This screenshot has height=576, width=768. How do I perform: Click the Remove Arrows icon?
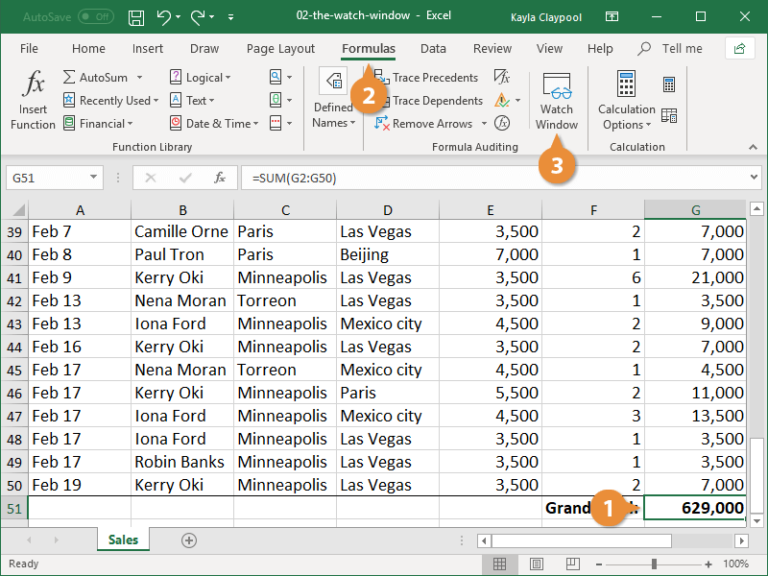point(382,123)
